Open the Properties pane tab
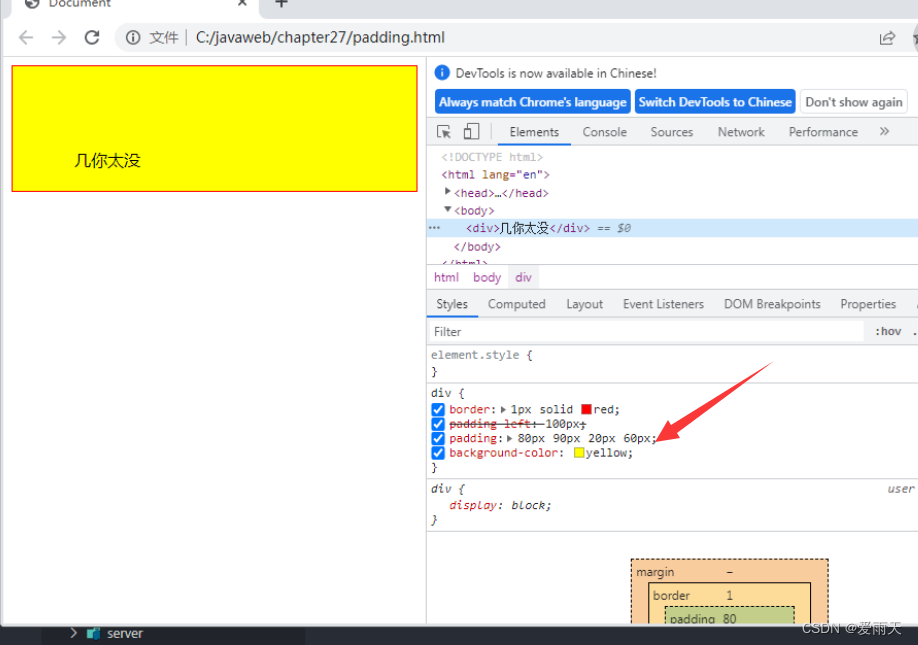The height and width of the screenshot is (645, 918). 868,304
